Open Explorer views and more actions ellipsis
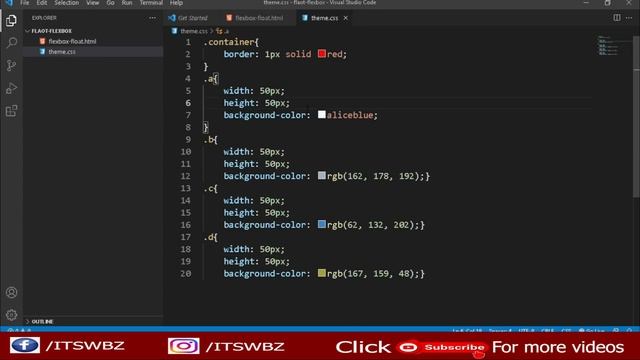640x360 pixels. point(152,18)
